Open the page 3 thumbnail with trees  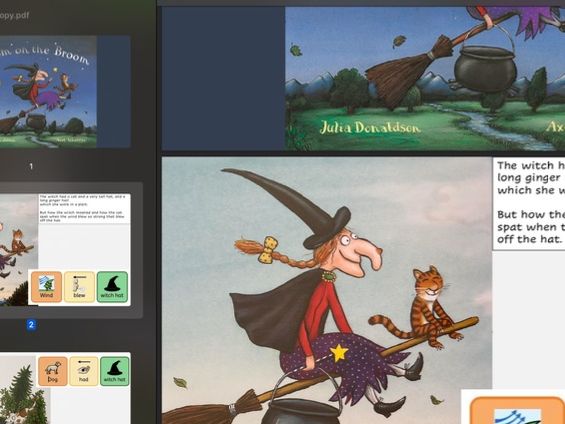click(65, 388)
